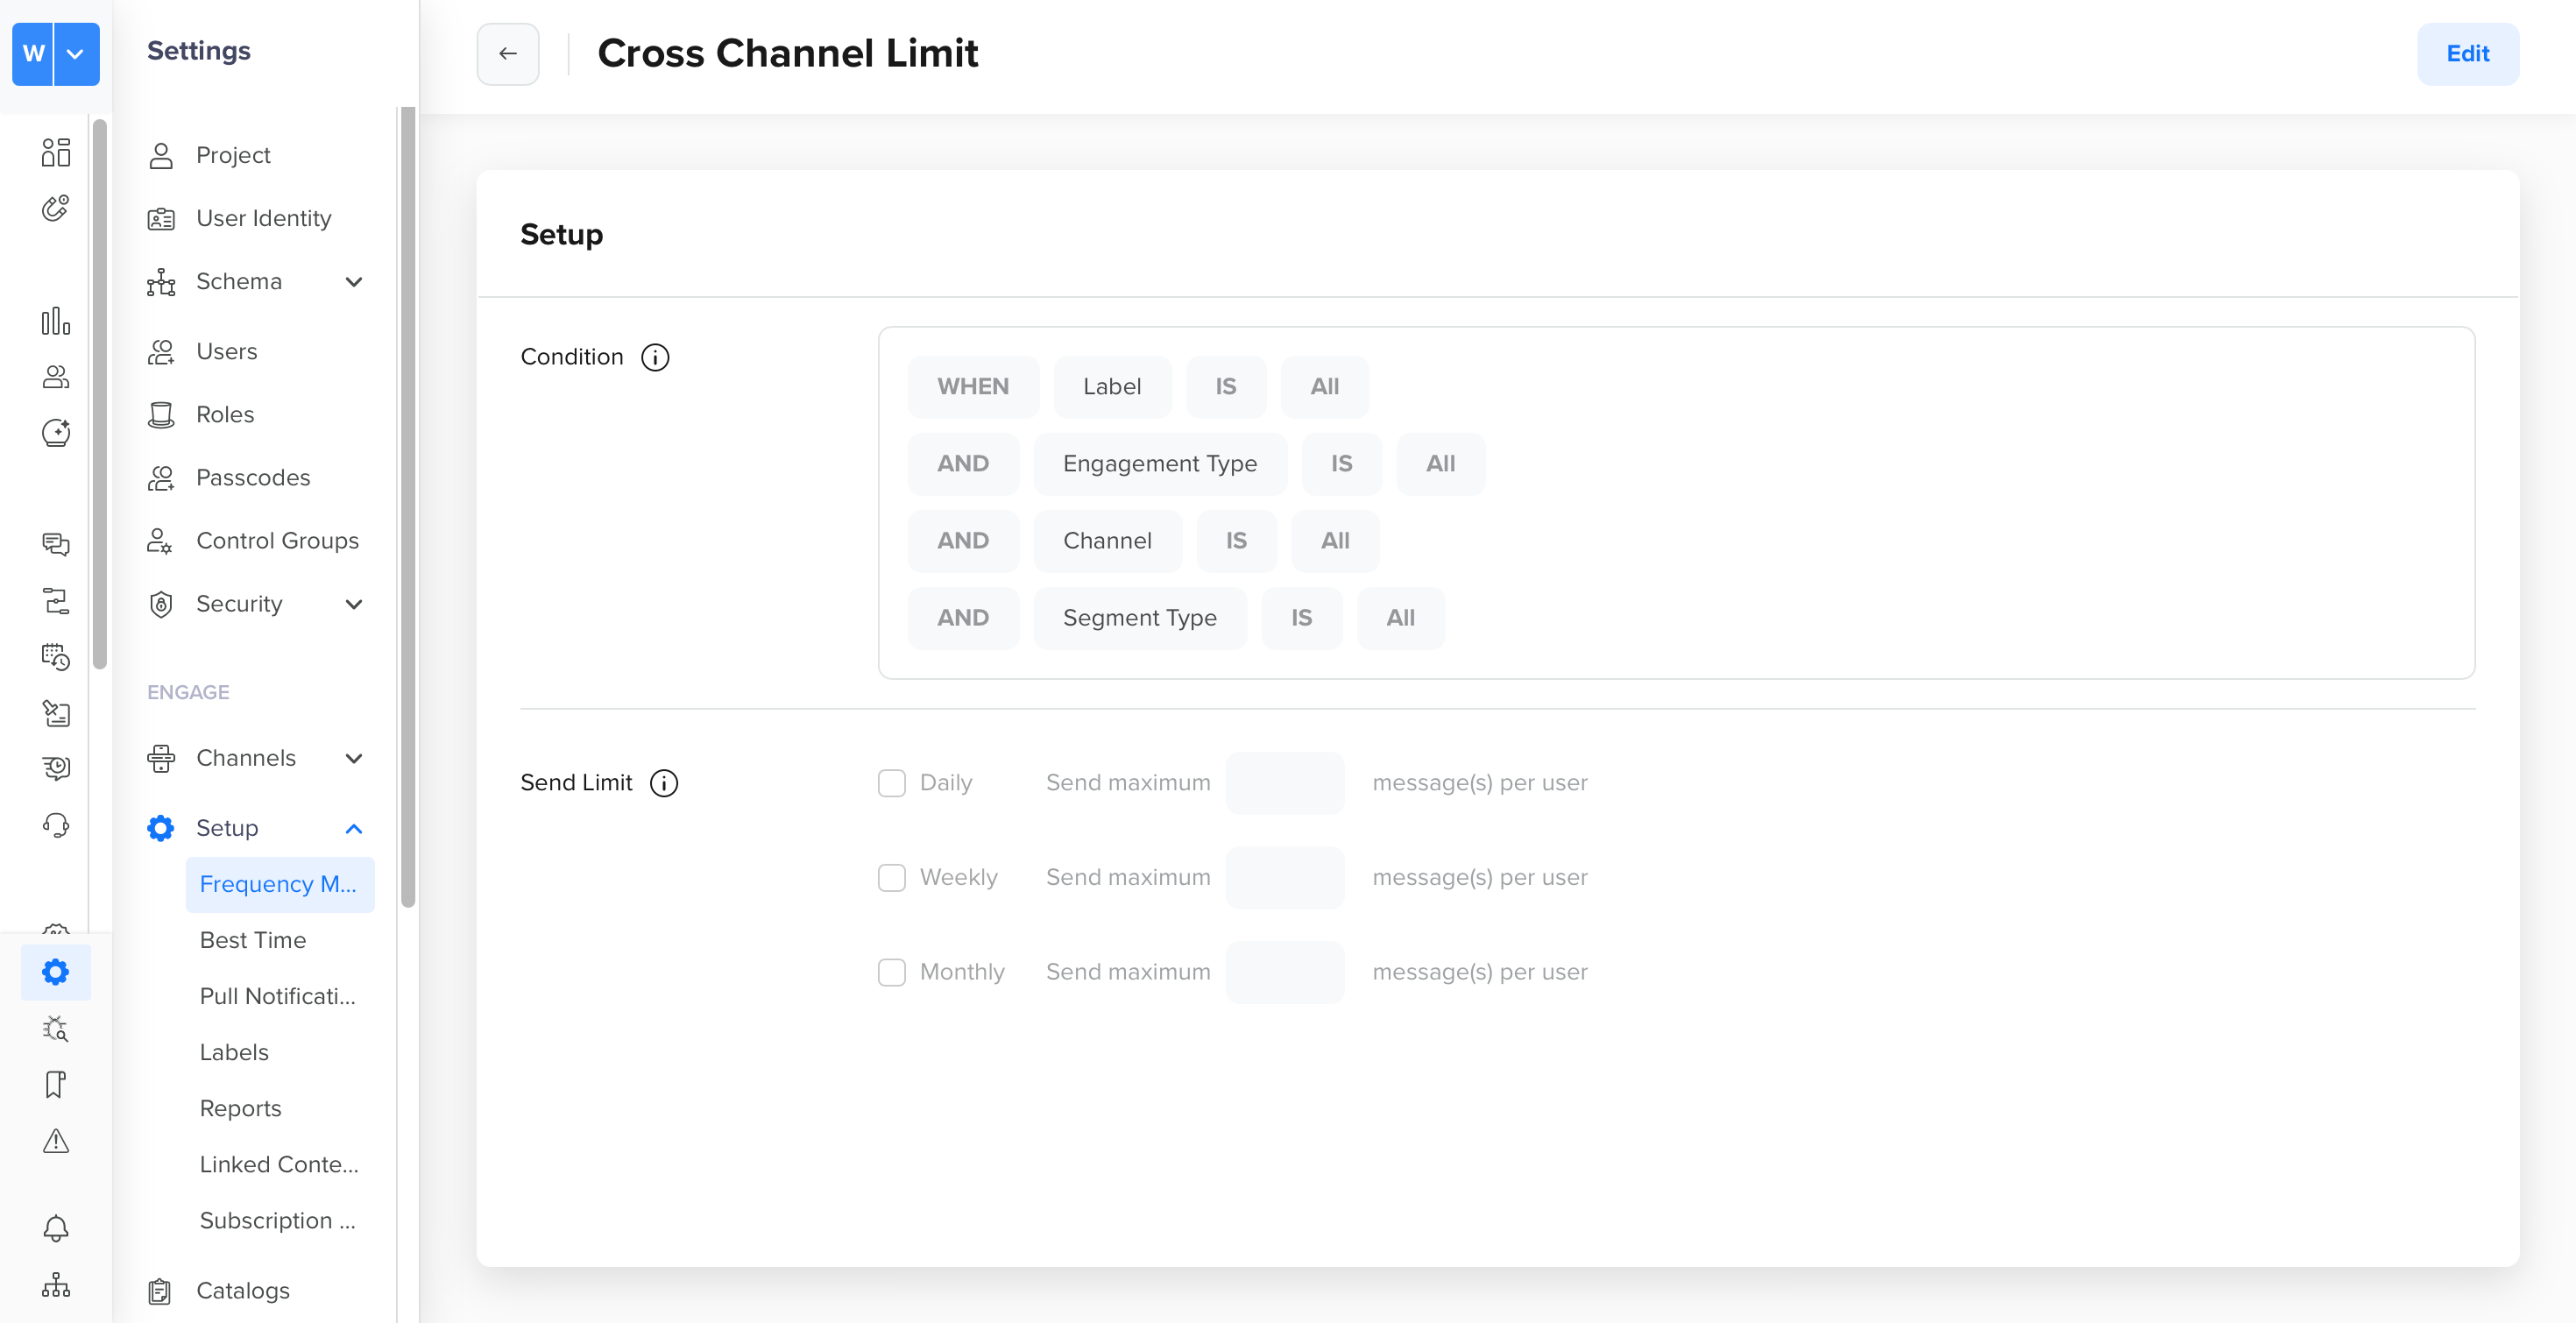Click the Monthly send maximum input
The height and width of the screenshot is (1323, 2576).
click(x=1284, y=972)
